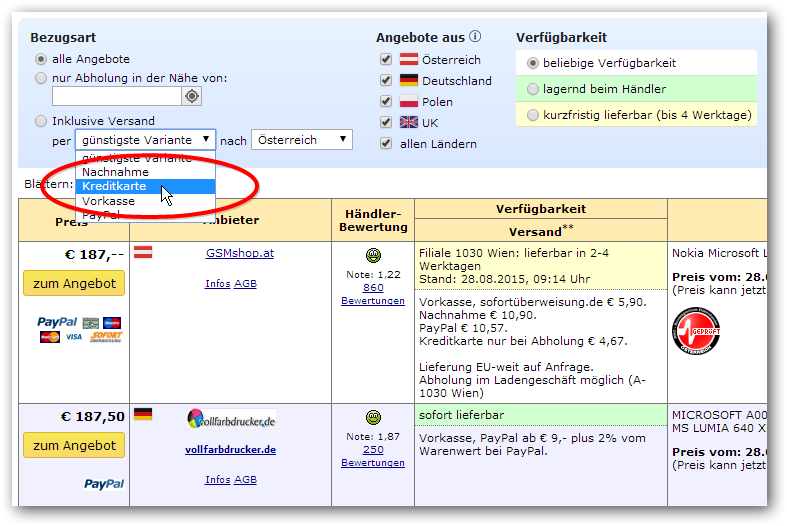Open AGB link for vollfarbdrucker.de
The image size is (787, 526).
tap(245, 480)
